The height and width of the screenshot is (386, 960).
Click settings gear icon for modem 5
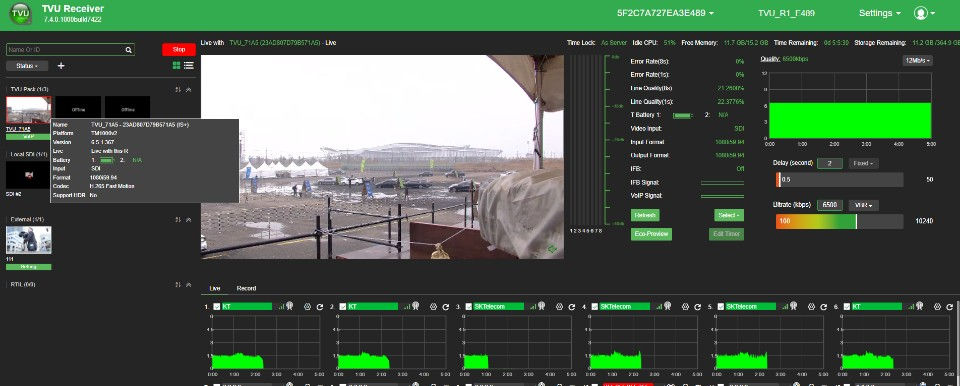click(811, 306)
